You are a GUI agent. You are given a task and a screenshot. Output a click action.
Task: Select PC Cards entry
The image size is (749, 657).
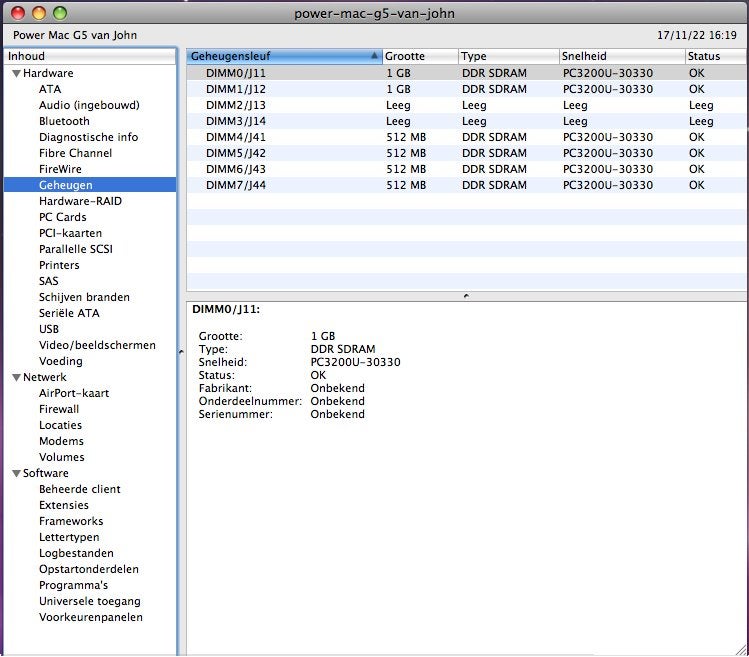tap(63, 217)
